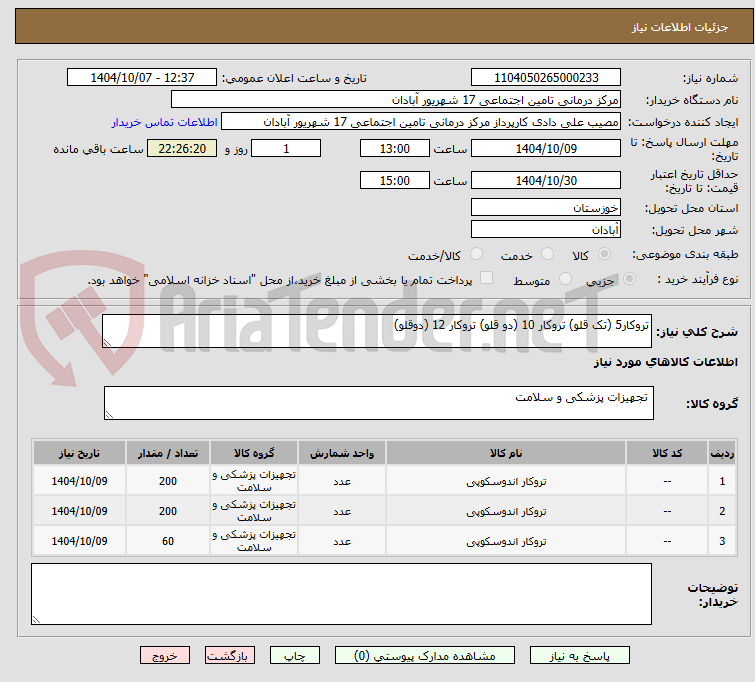755x682 pixels.
Task: Select the متوسط purchase type radio
Action: (x=565, y=278)
